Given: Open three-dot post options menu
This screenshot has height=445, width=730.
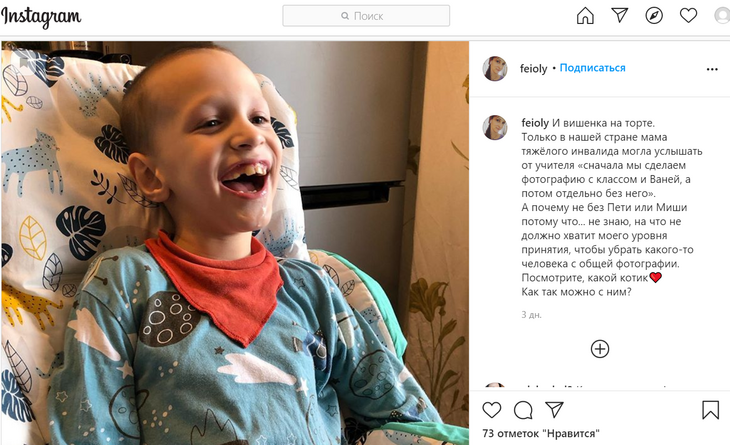Looking at the screenshot, I should click(x=712, y=69).
